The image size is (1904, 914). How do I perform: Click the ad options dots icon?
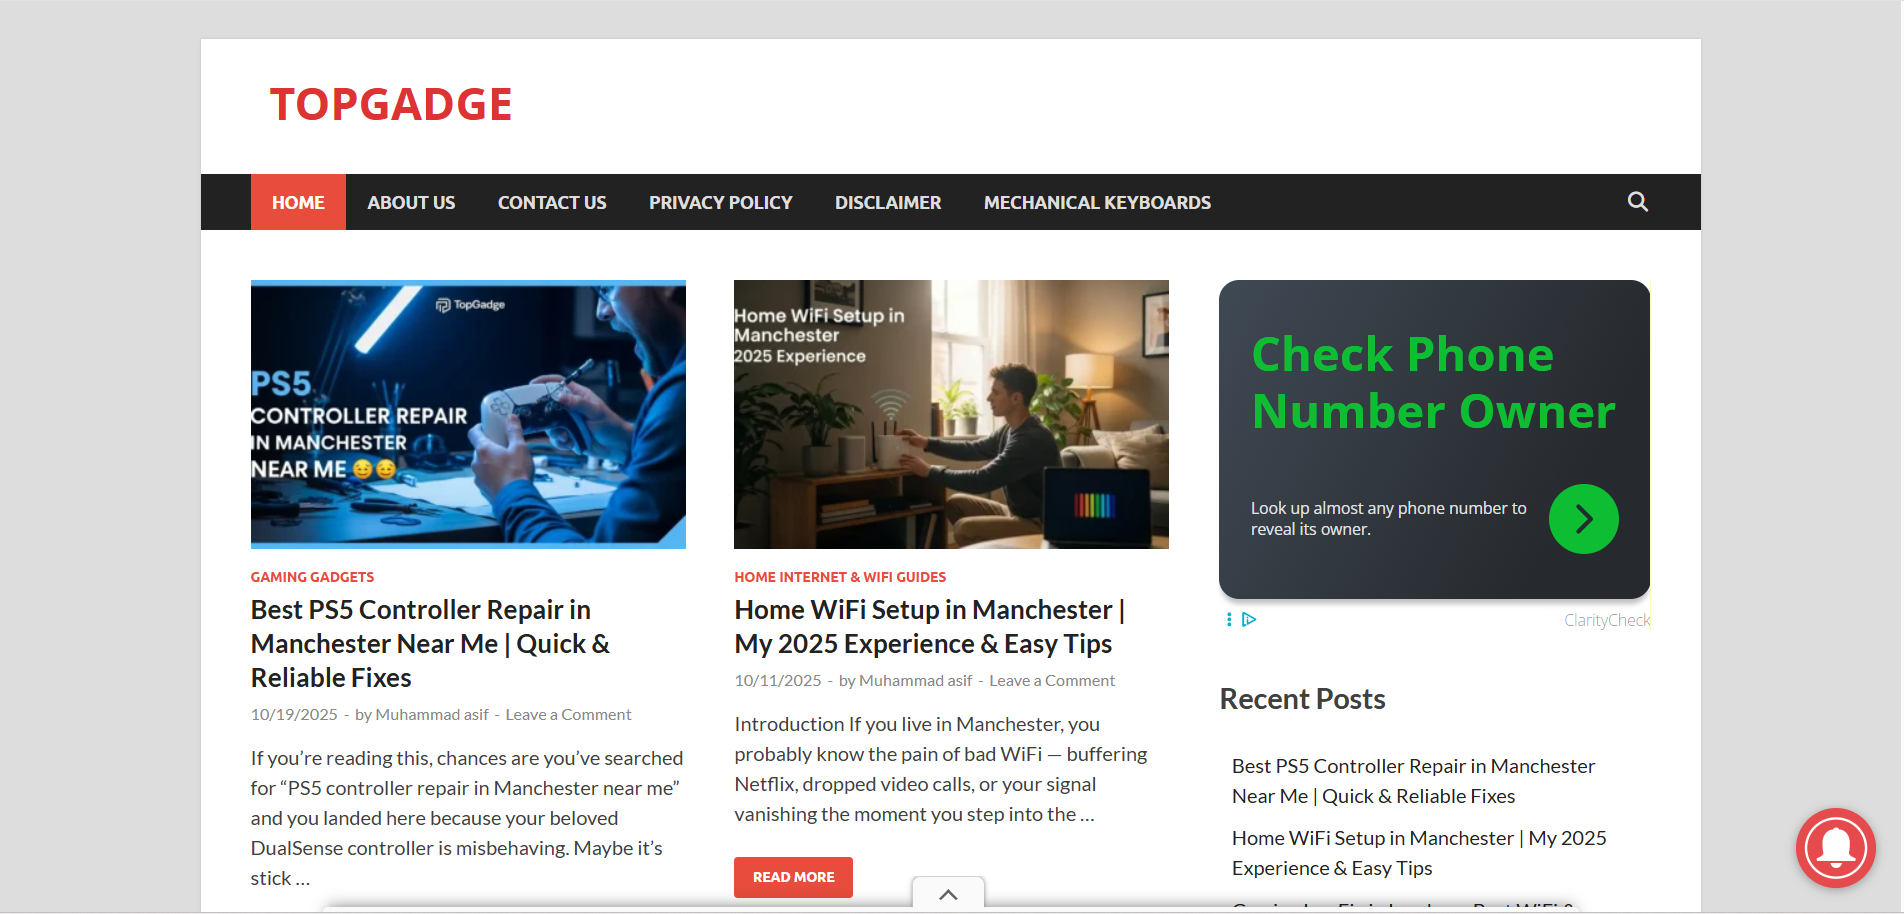[x=1229, y=620]
